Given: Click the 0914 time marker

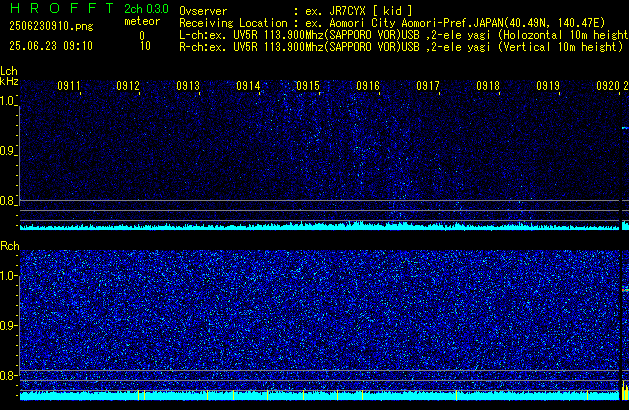Looking at the screenshot, I should point(248,86).
